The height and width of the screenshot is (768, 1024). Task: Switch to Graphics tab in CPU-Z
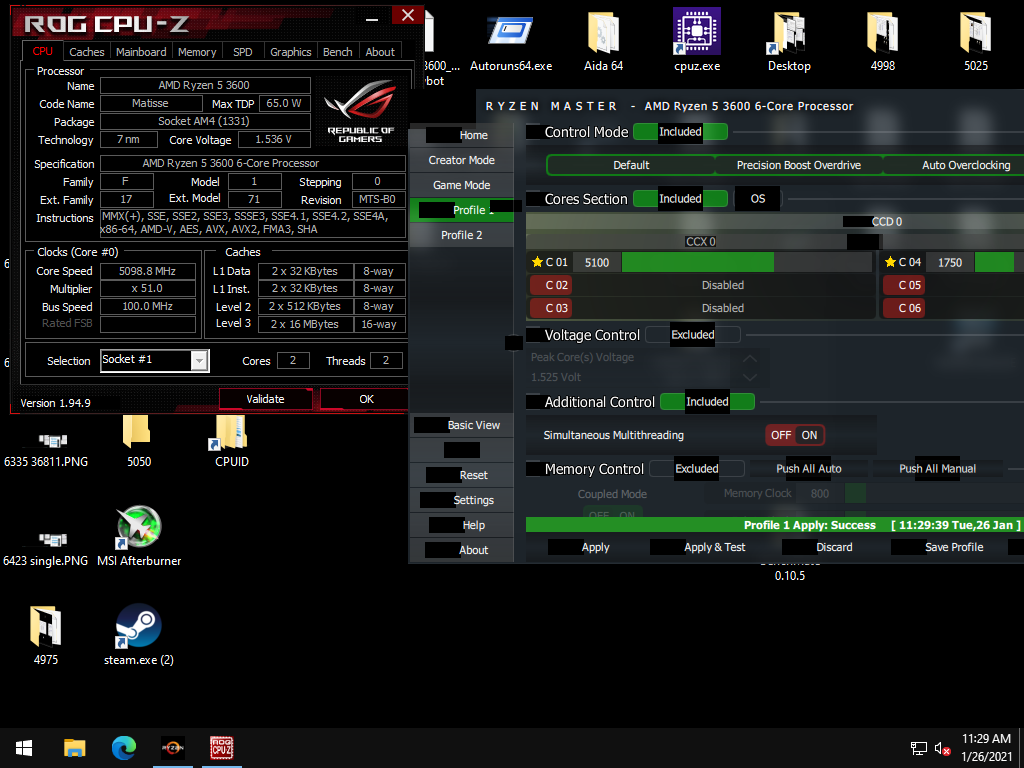click(x=291, y=52)
